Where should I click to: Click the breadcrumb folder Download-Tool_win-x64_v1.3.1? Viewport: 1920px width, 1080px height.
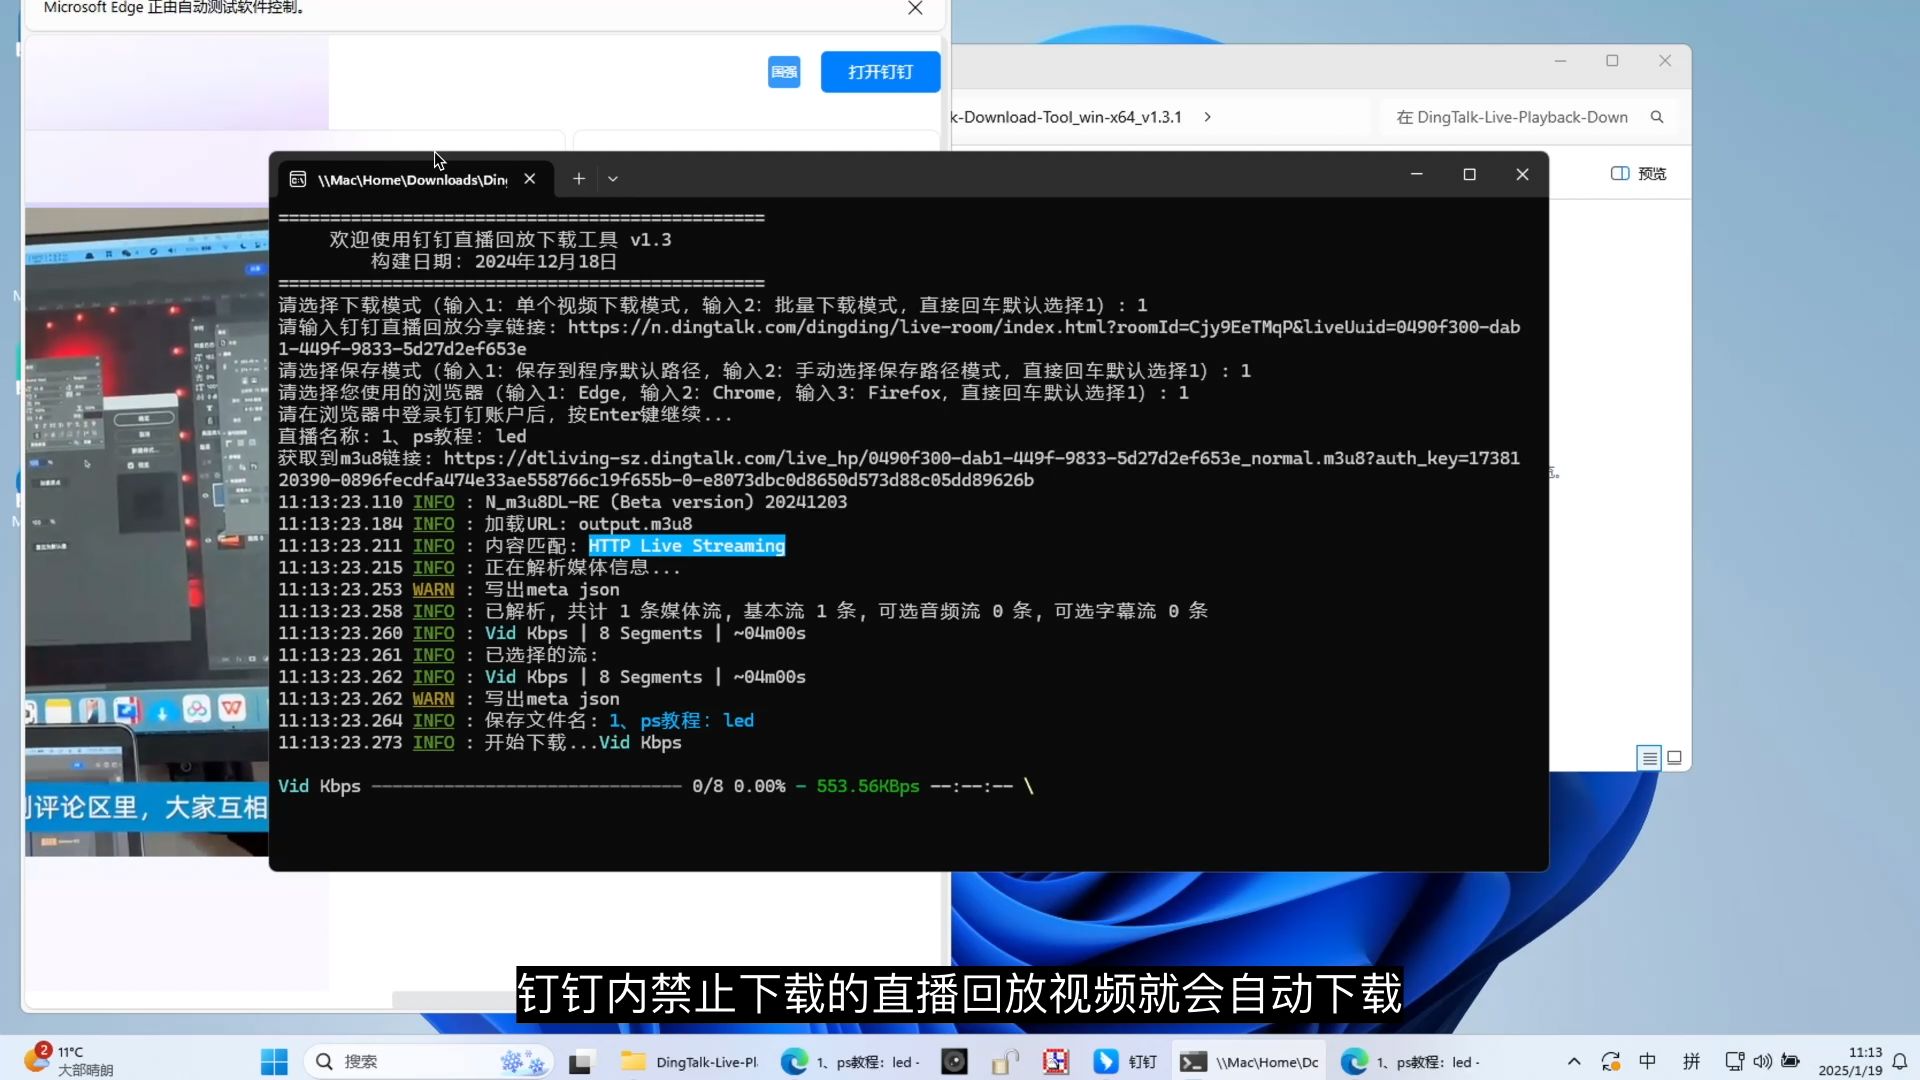tap(1067, 117)
